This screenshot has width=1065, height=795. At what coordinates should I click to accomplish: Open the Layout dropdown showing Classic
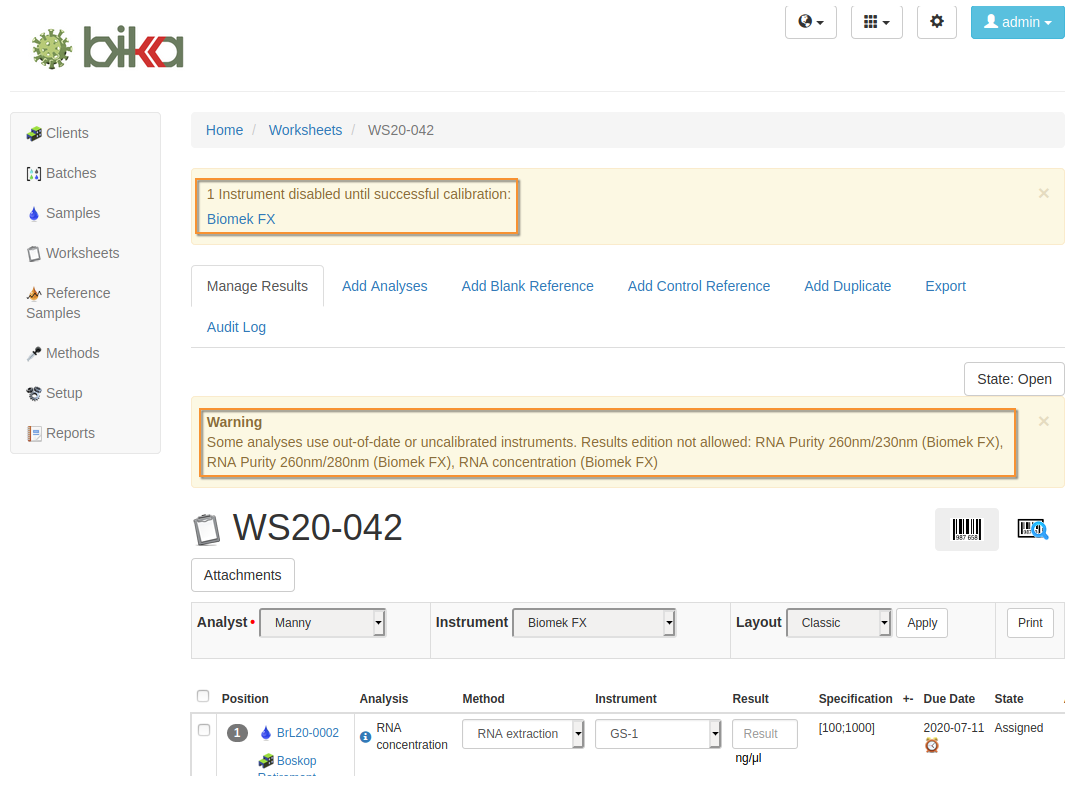(838, 622)
